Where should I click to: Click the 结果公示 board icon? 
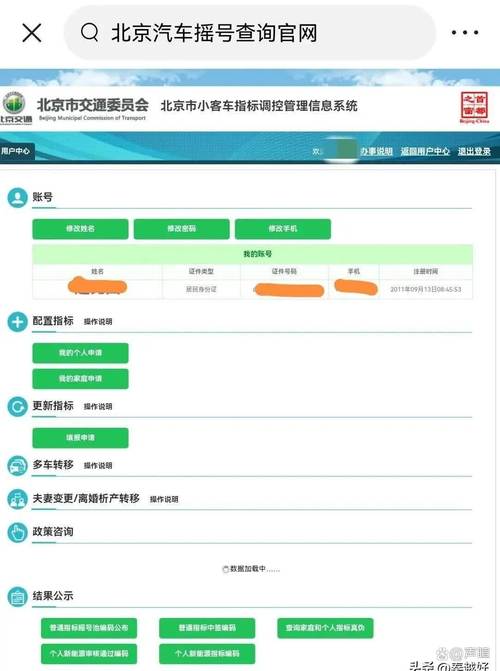(18, 597)
